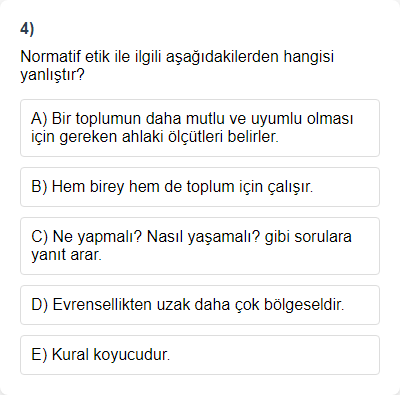This screenshot has width=400, height=395.
Task: Click the word "mutlu" in option A
Action: tap(209, 119)
